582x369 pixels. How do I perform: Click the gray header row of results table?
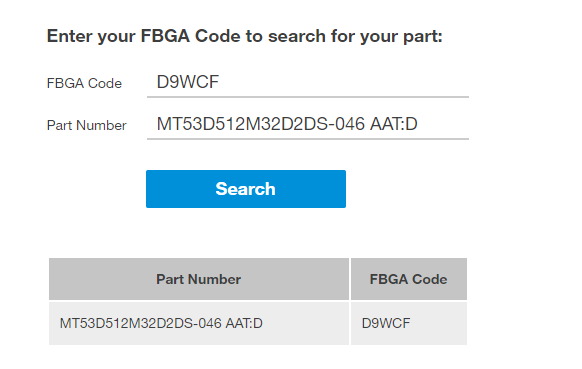click(x=258, y=279)
